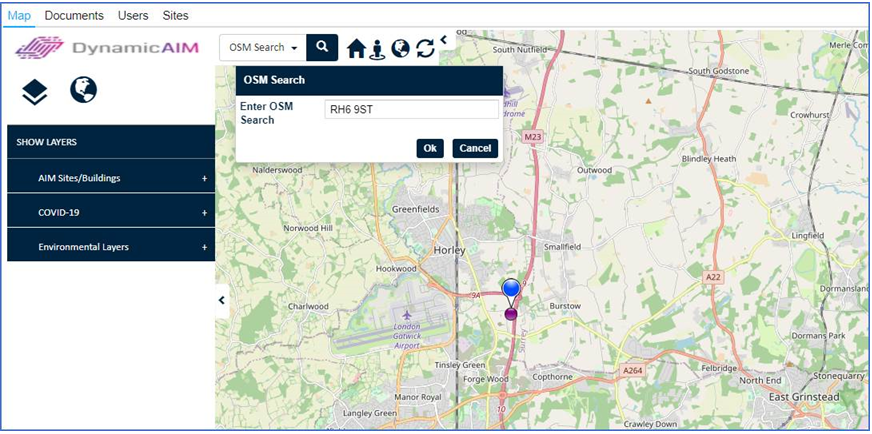Click the blue map pin marker
The image size is (872, 434).
pyautogui.click(x=511, y=289)
